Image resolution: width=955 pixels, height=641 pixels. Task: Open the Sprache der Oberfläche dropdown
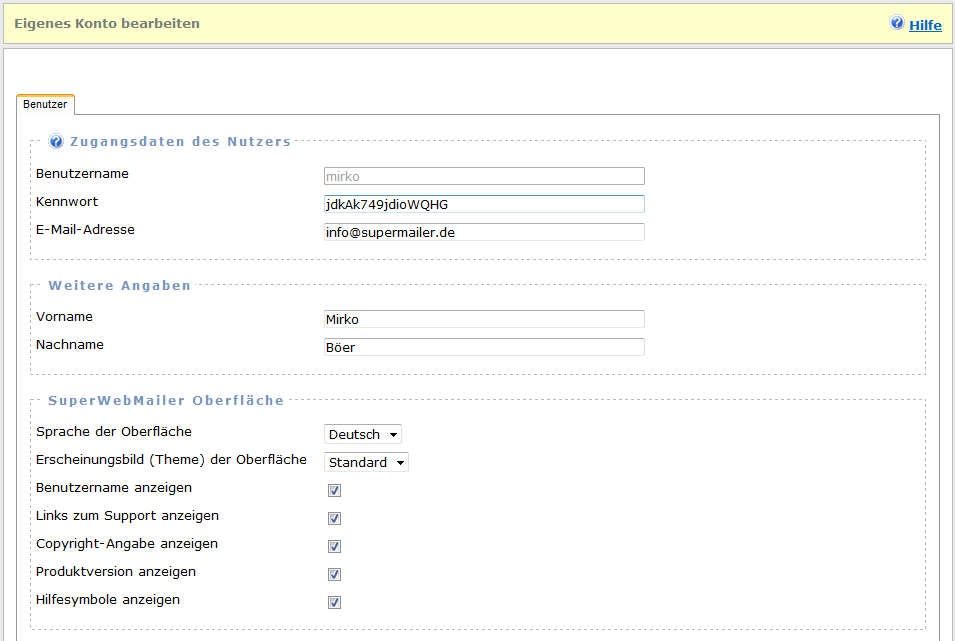363,434
